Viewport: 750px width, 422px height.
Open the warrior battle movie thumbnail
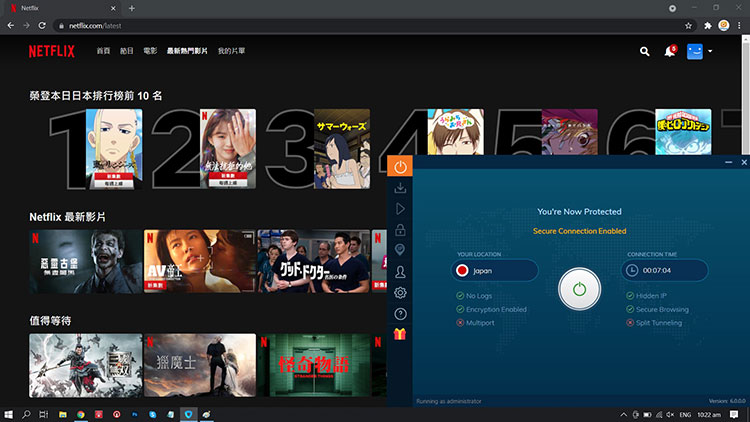coord(86,366)
